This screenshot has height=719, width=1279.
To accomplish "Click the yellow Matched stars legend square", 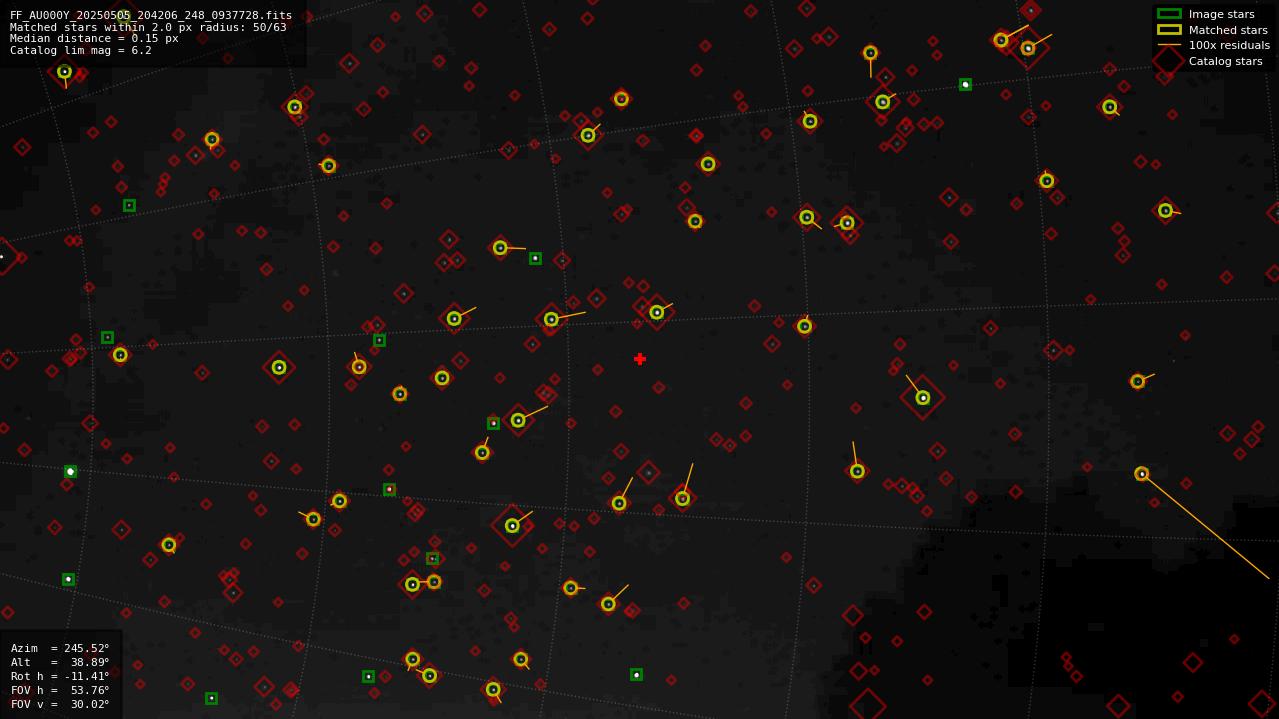I will (1169, 30).
